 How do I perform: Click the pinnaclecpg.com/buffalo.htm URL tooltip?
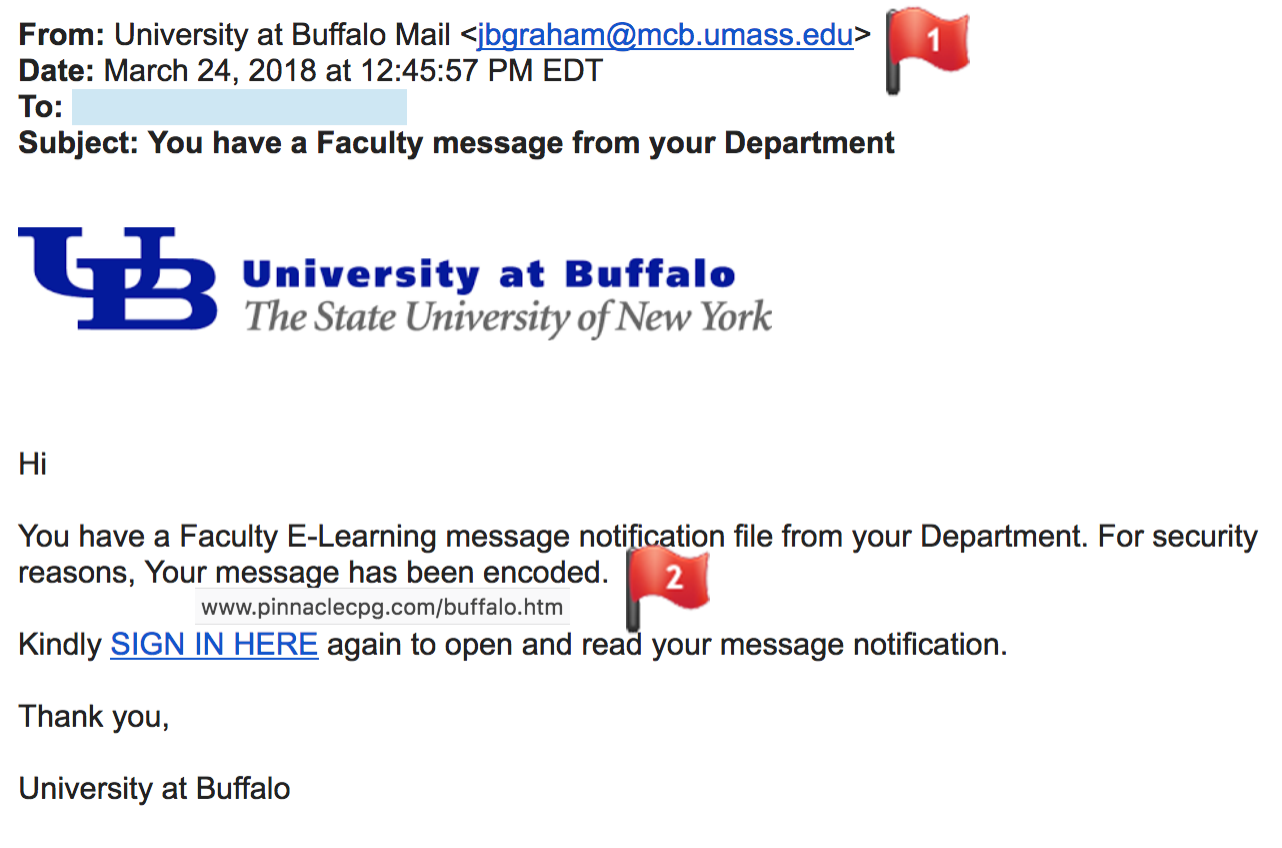pyautogui.click(x=383, y=607)
